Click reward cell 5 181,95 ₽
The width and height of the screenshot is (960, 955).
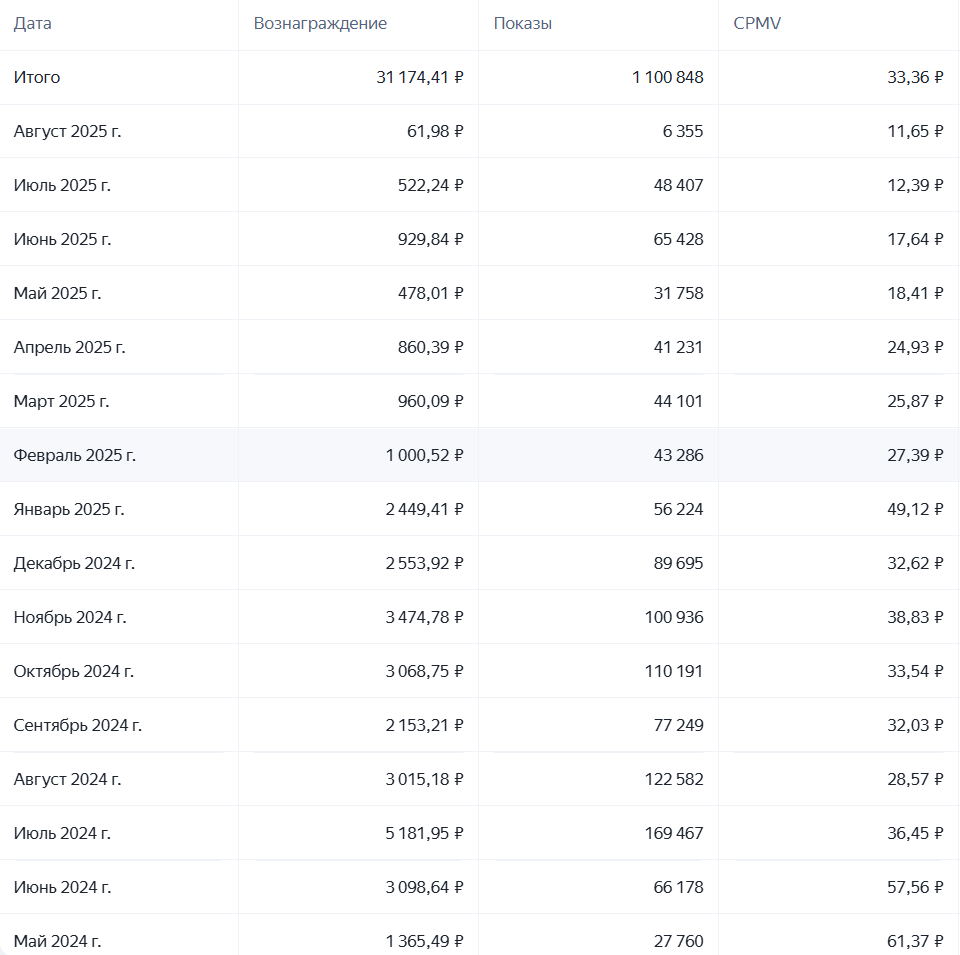424,834
